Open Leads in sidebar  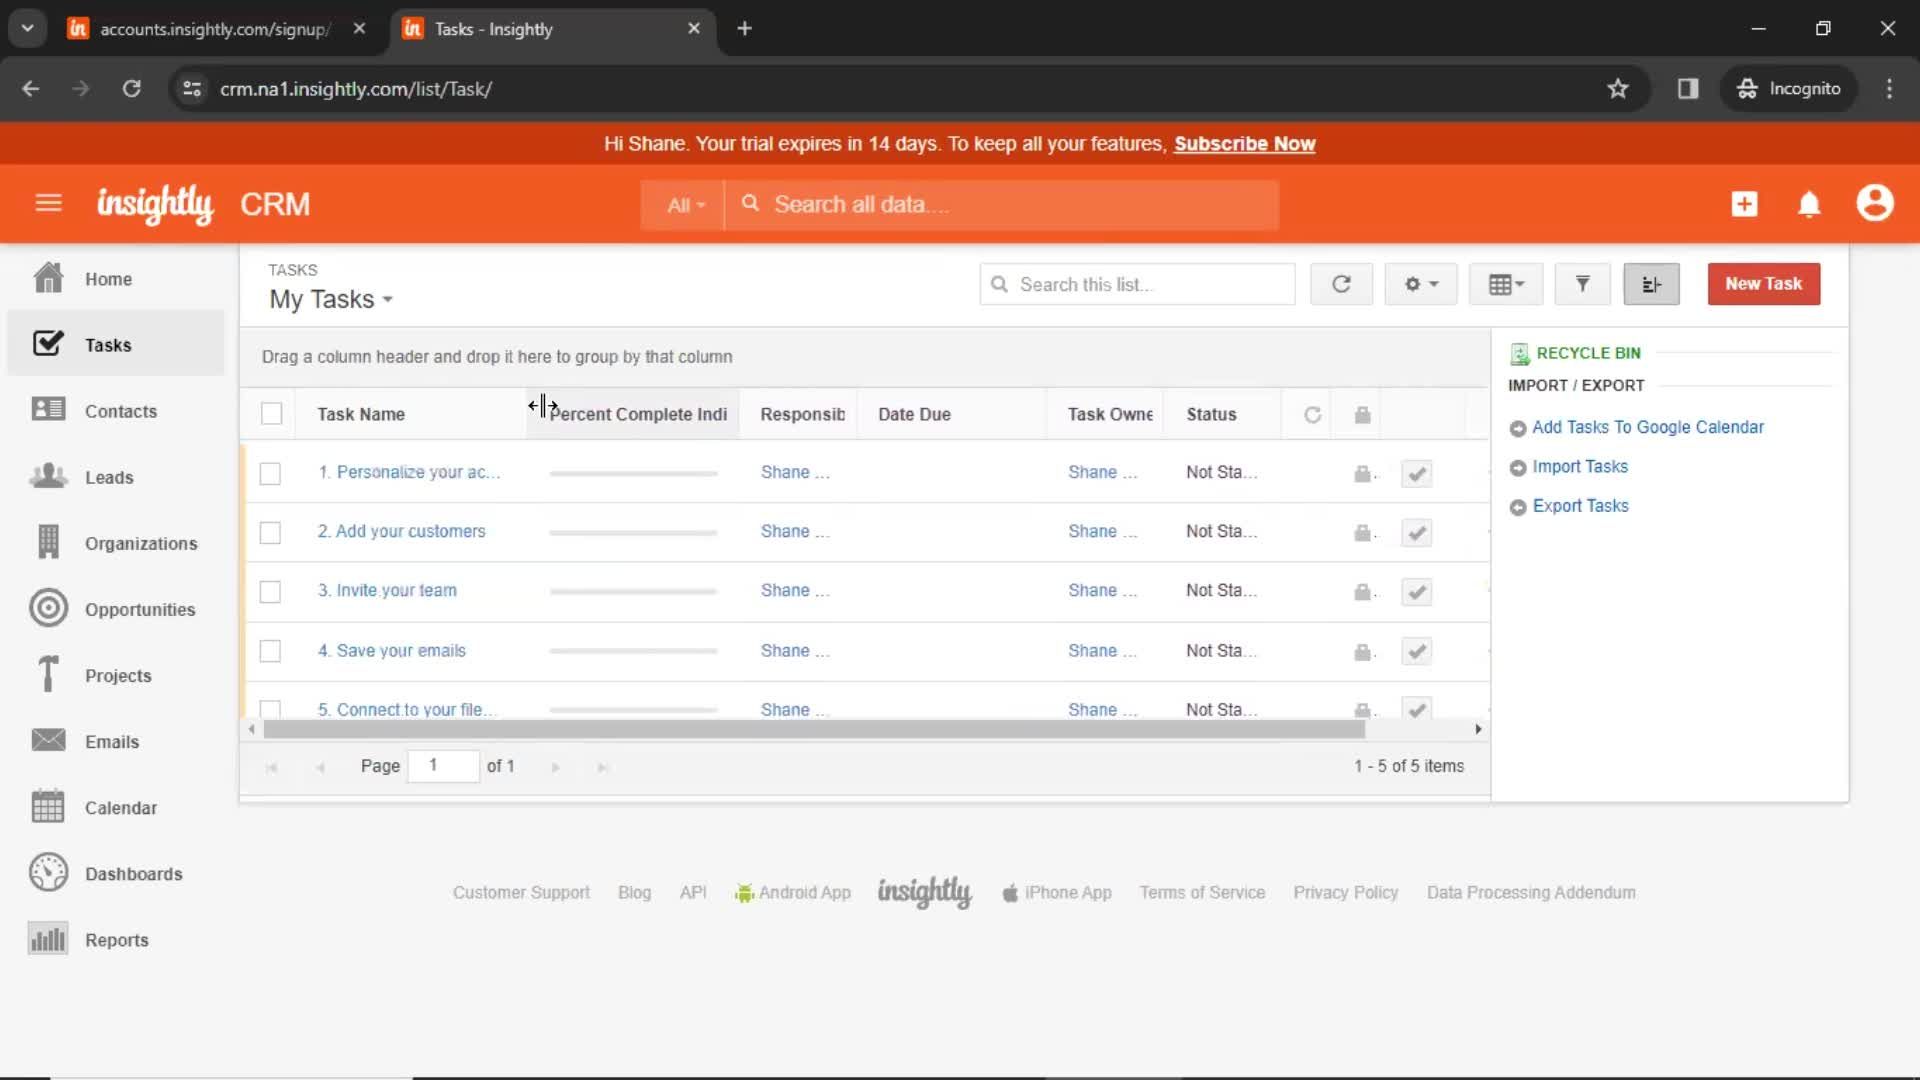coord(116,477)
